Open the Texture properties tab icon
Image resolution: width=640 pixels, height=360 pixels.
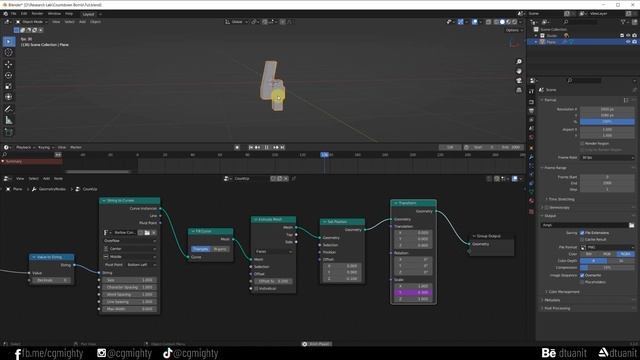tap(531, 211)
